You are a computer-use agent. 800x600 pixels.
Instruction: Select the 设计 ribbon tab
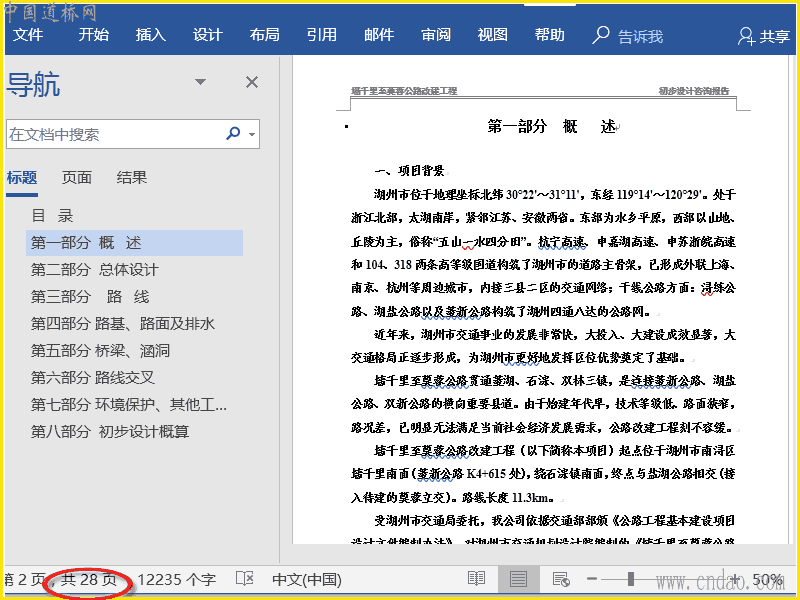pos(208,35)
